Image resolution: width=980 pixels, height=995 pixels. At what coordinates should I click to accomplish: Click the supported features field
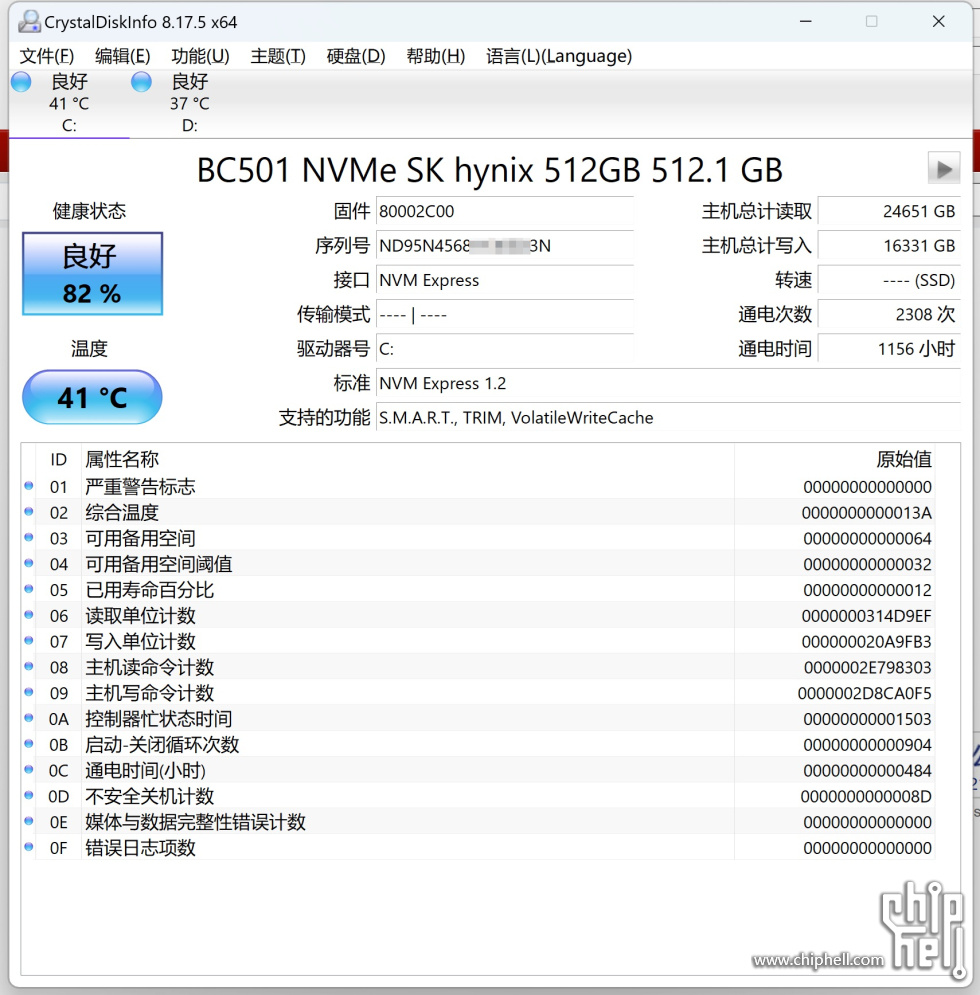[668, 418]
